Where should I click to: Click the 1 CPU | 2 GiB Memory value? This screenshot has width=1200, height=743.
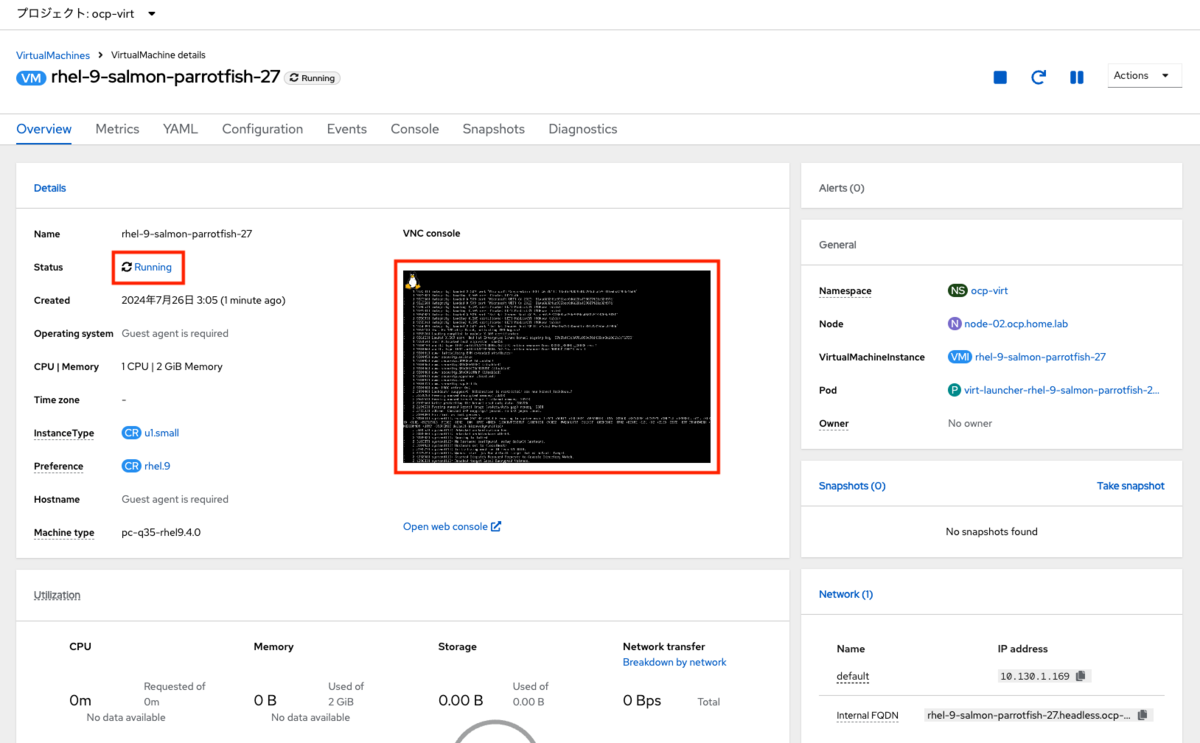172,367
